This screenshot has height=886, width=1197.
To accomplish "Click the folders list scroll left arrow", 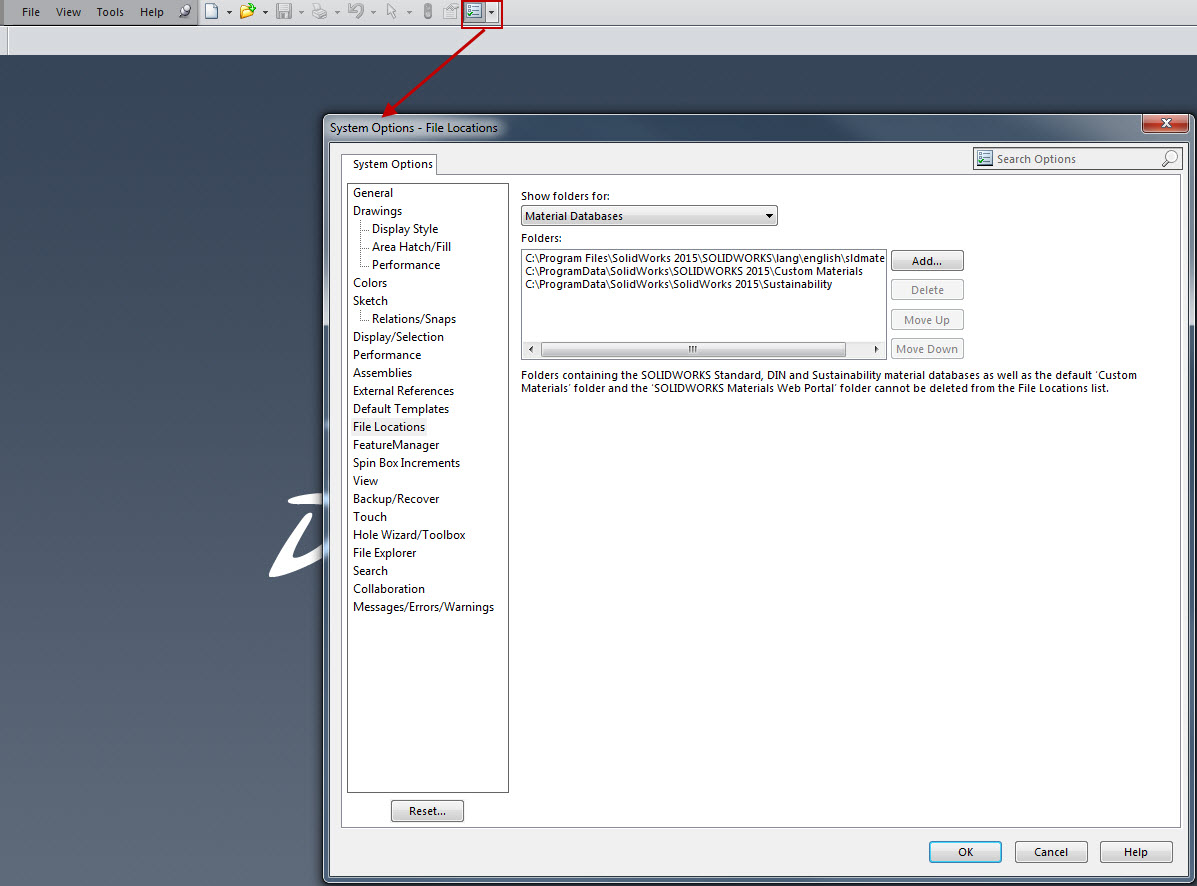I will (x=531, y=350).
